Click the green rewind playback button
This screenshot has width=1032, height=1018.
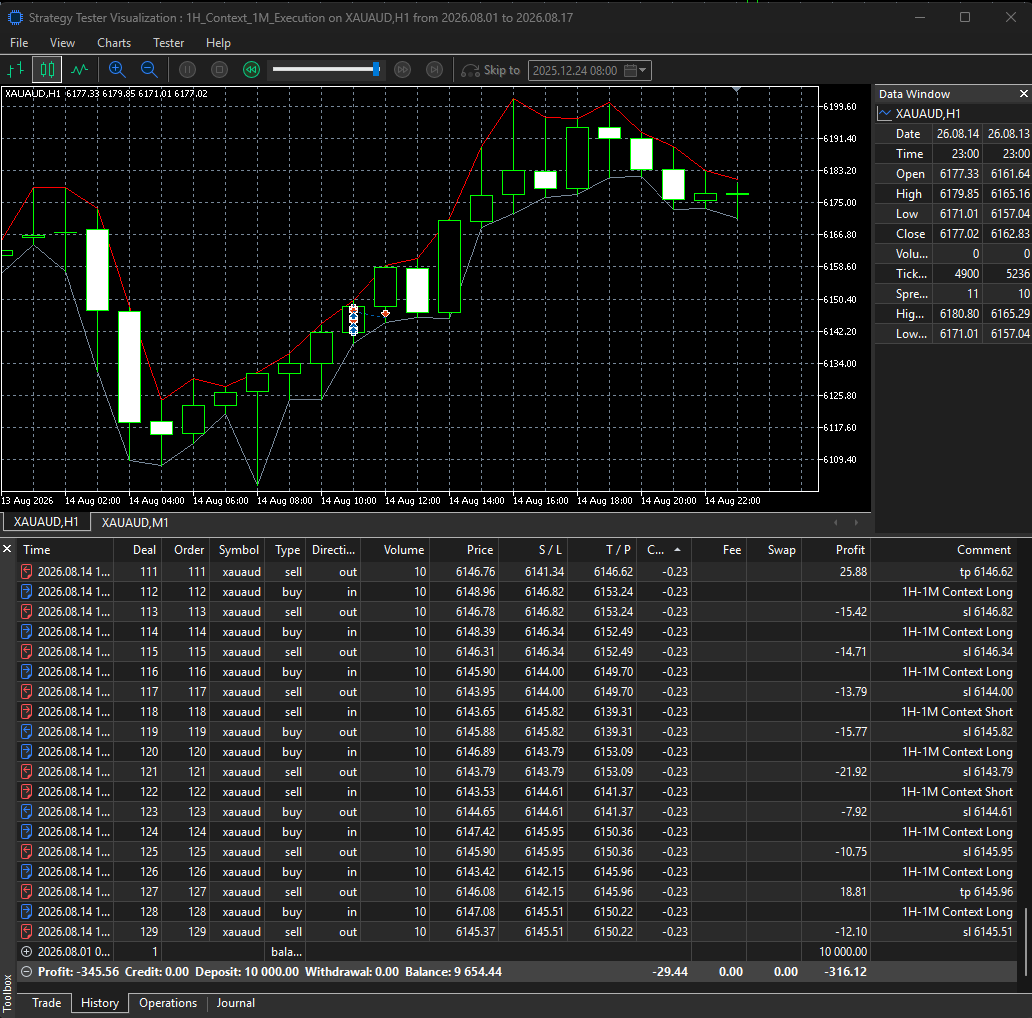251,70
